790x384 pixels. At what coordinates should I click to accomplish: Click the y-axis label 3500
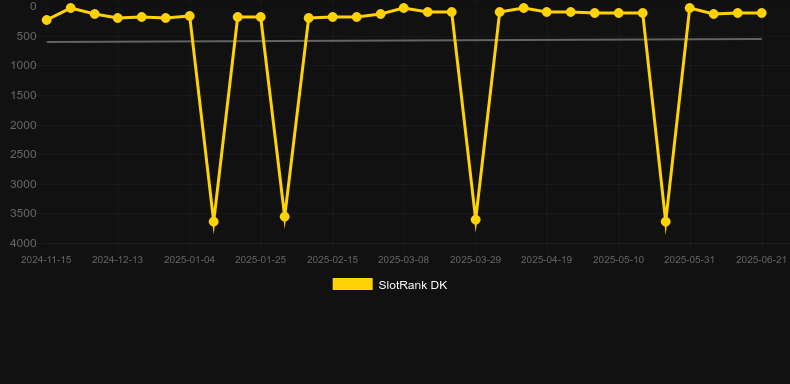point(24,214)
